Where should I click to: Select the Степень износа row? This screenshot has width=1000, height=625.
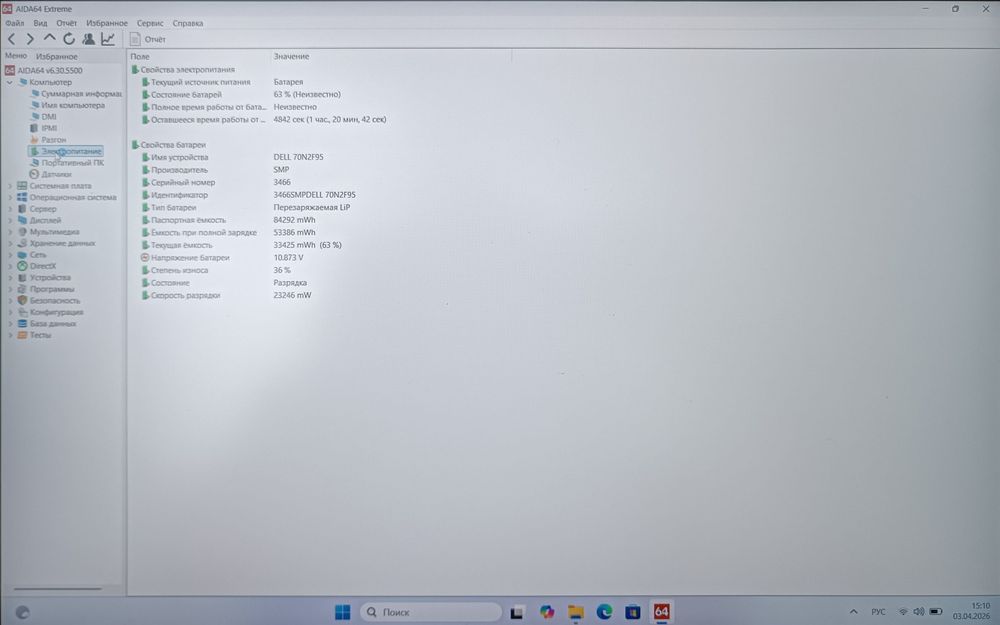pos(319,270)
